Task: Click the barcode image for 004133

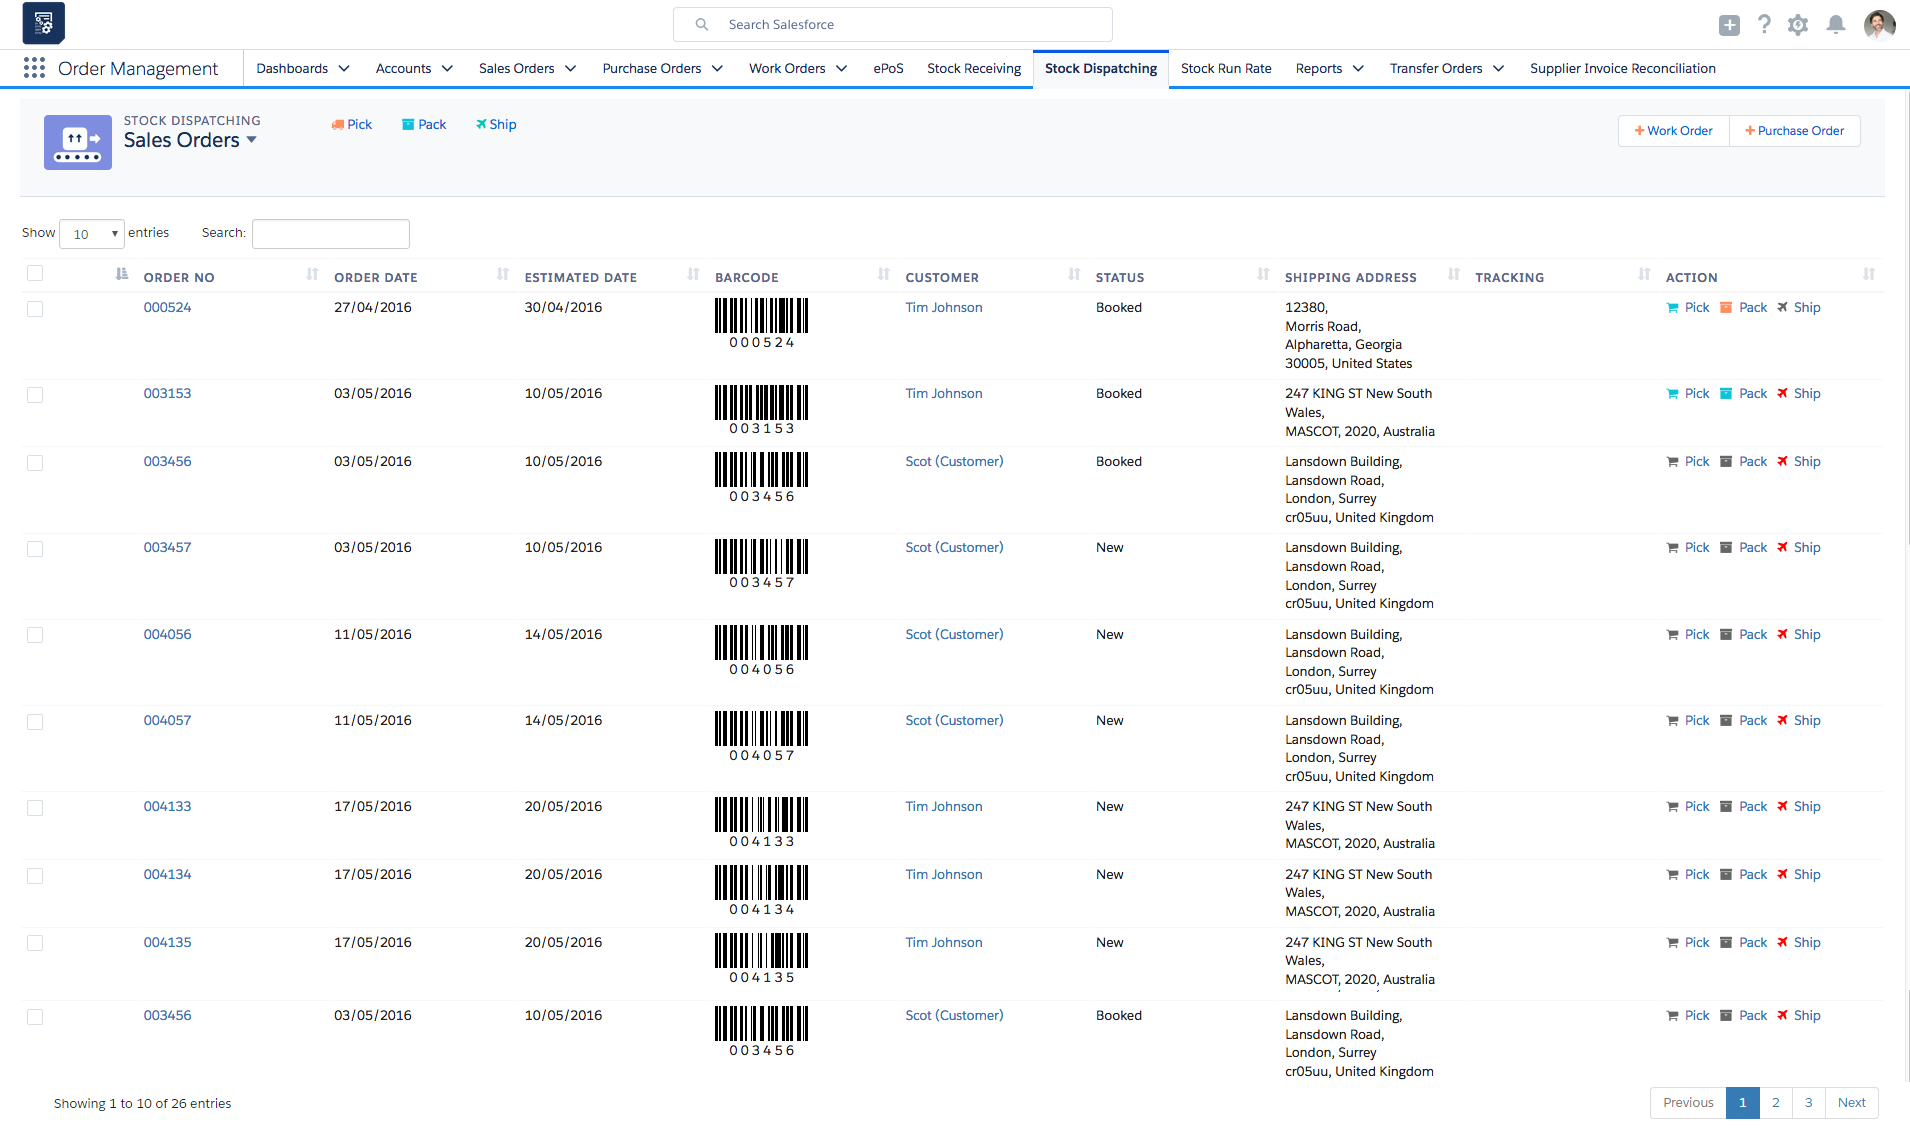Action: click(761, 823)
